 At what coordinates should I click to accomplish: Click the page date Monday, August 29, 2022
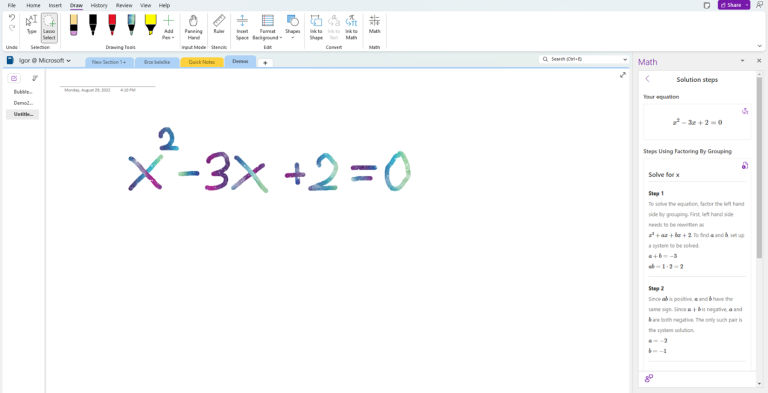pyautogui.click(x=87, y=90)
